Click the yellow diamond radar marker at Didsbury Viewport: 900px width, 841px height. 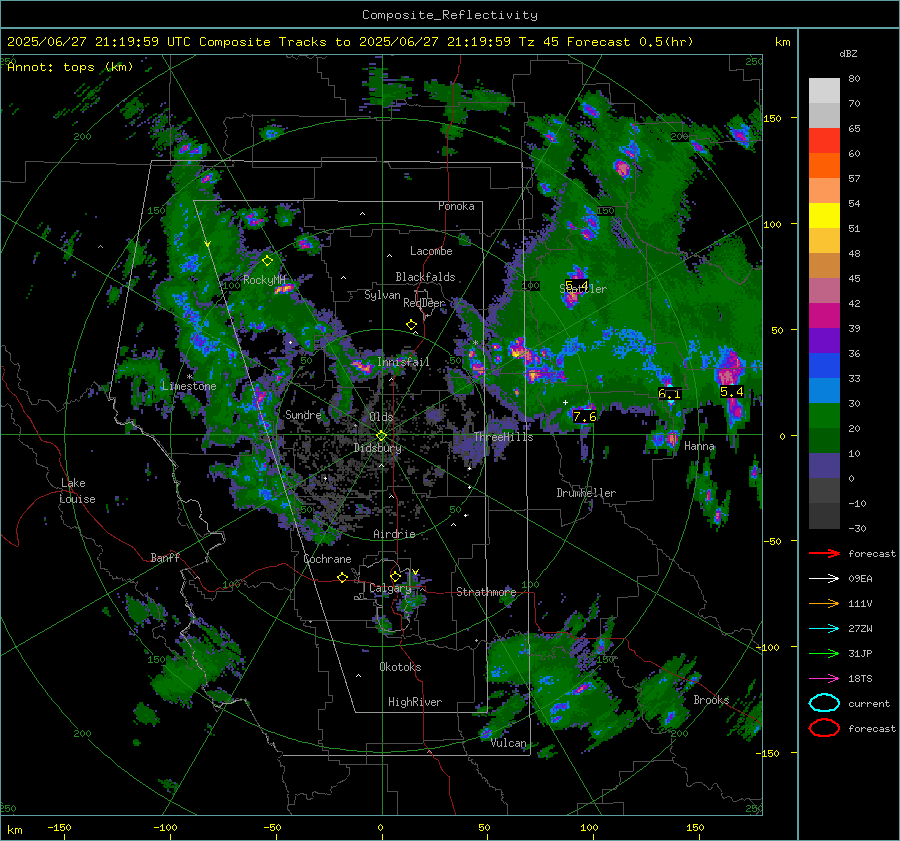point(381,436)
